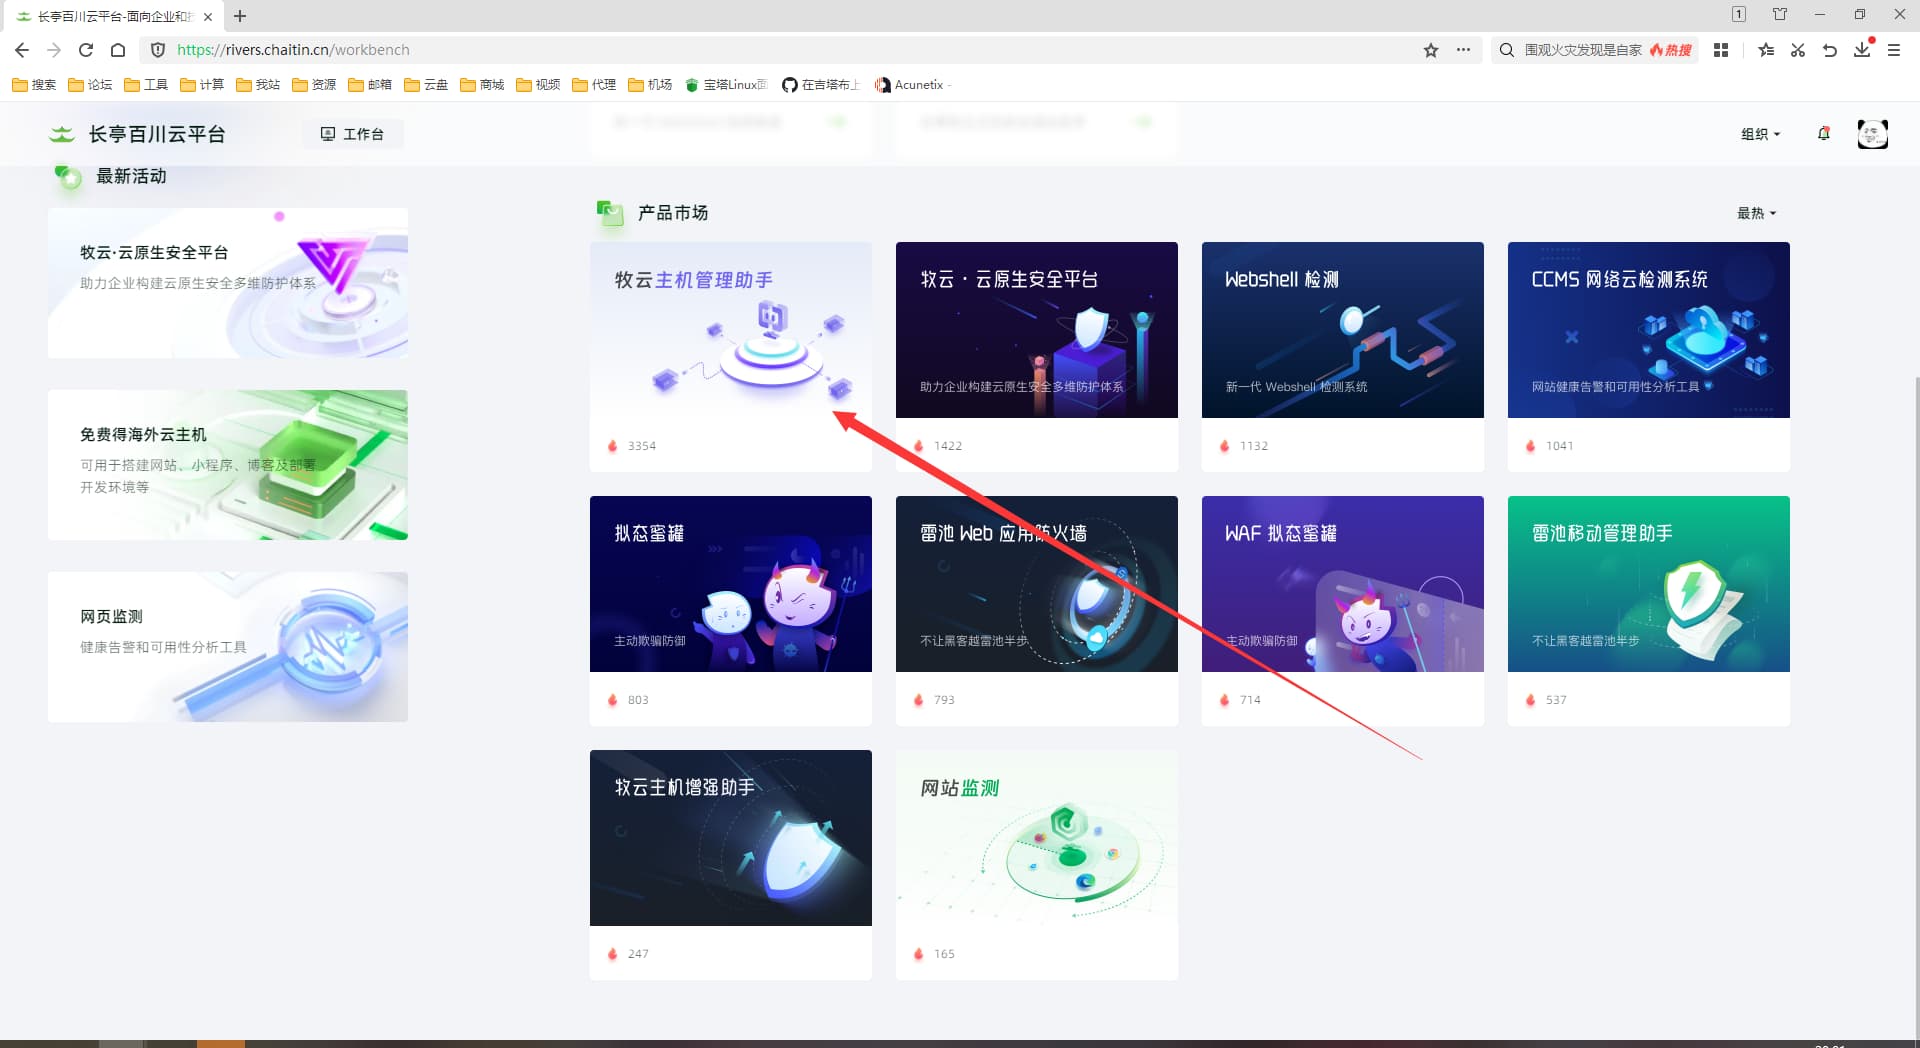Click the screenshot scissors icon
Viewport: 1920px width, 1048px height.
coord(1798,50)
